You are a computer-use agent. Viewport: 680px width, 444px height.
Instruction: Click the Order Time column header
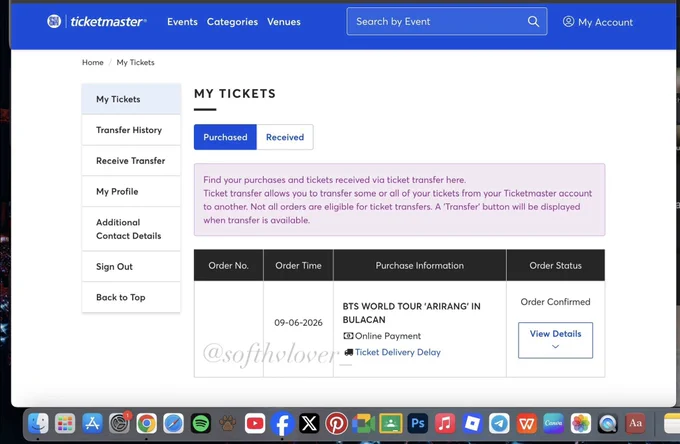298,265
